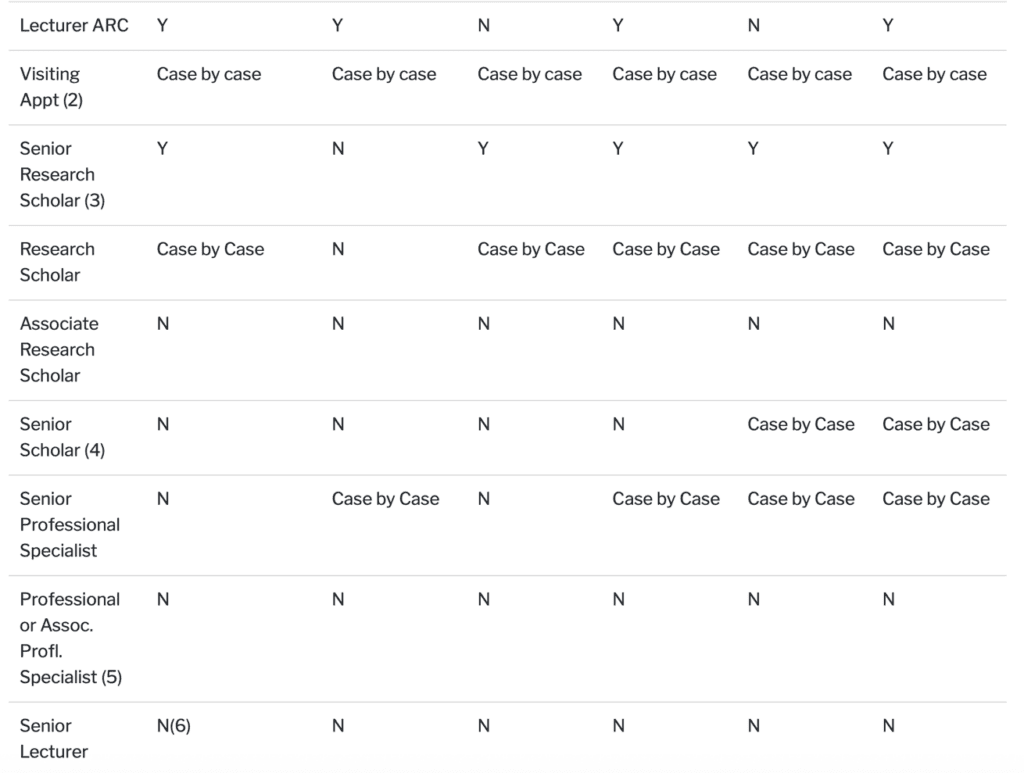
Task: Click the N(6) cell for Senior Lecturer
Action: coord(174,726)
